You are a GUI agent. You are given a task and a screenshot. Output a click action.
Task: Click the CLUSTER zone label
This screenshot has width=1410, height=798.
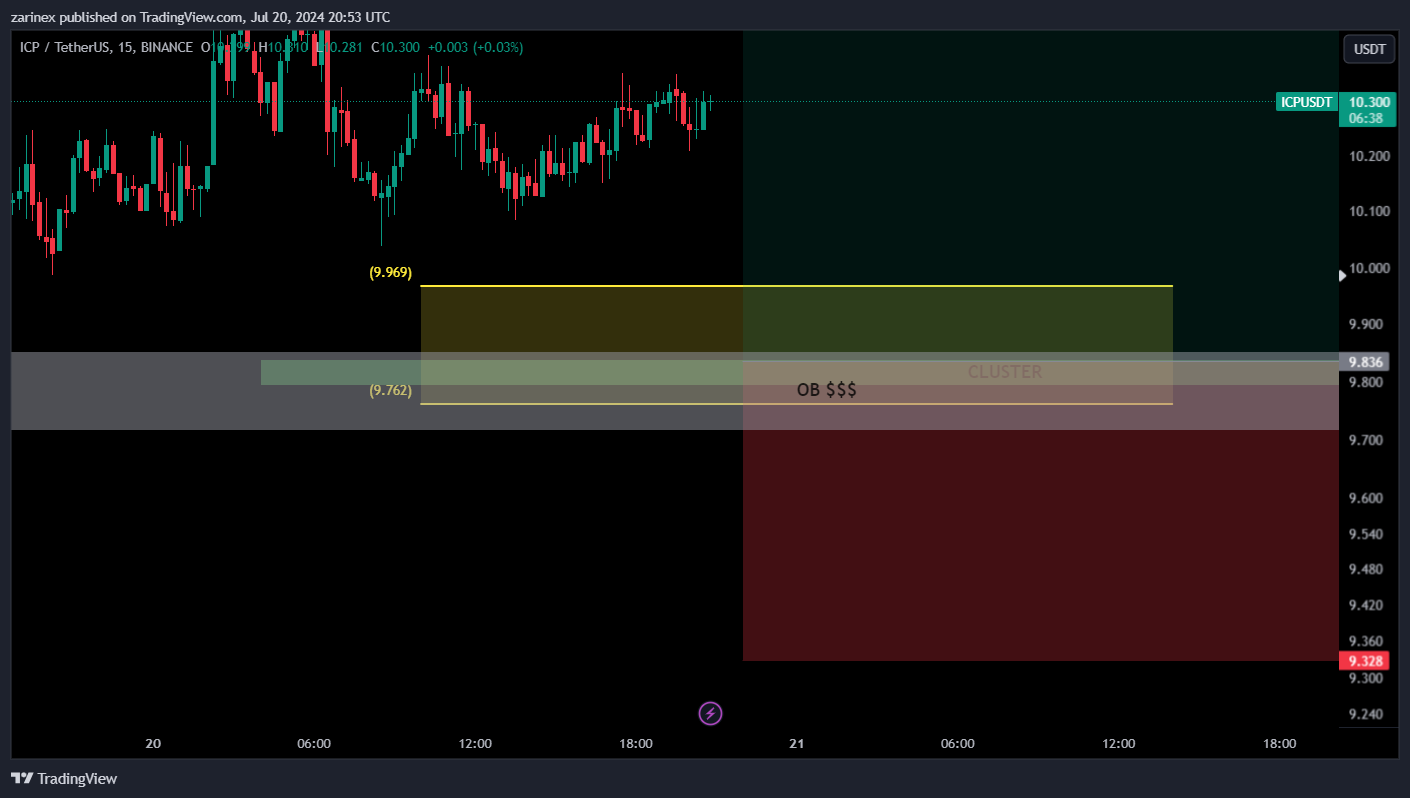click(x=1004, y=372)
